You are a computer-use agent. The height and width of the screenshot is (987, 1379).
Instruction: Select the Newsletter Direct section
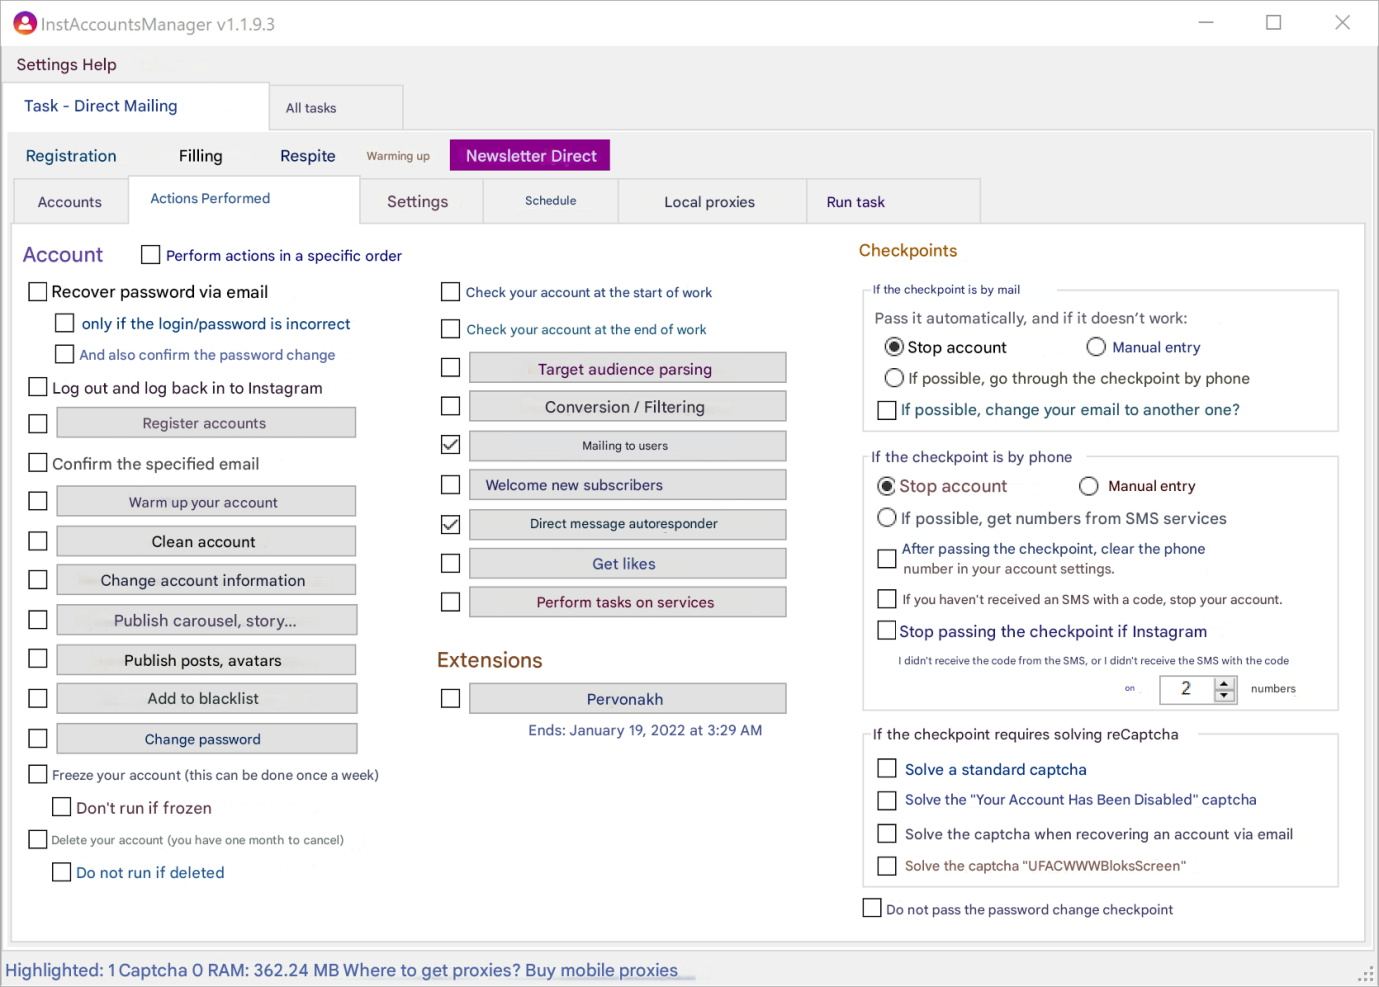(x=530, y=156)
